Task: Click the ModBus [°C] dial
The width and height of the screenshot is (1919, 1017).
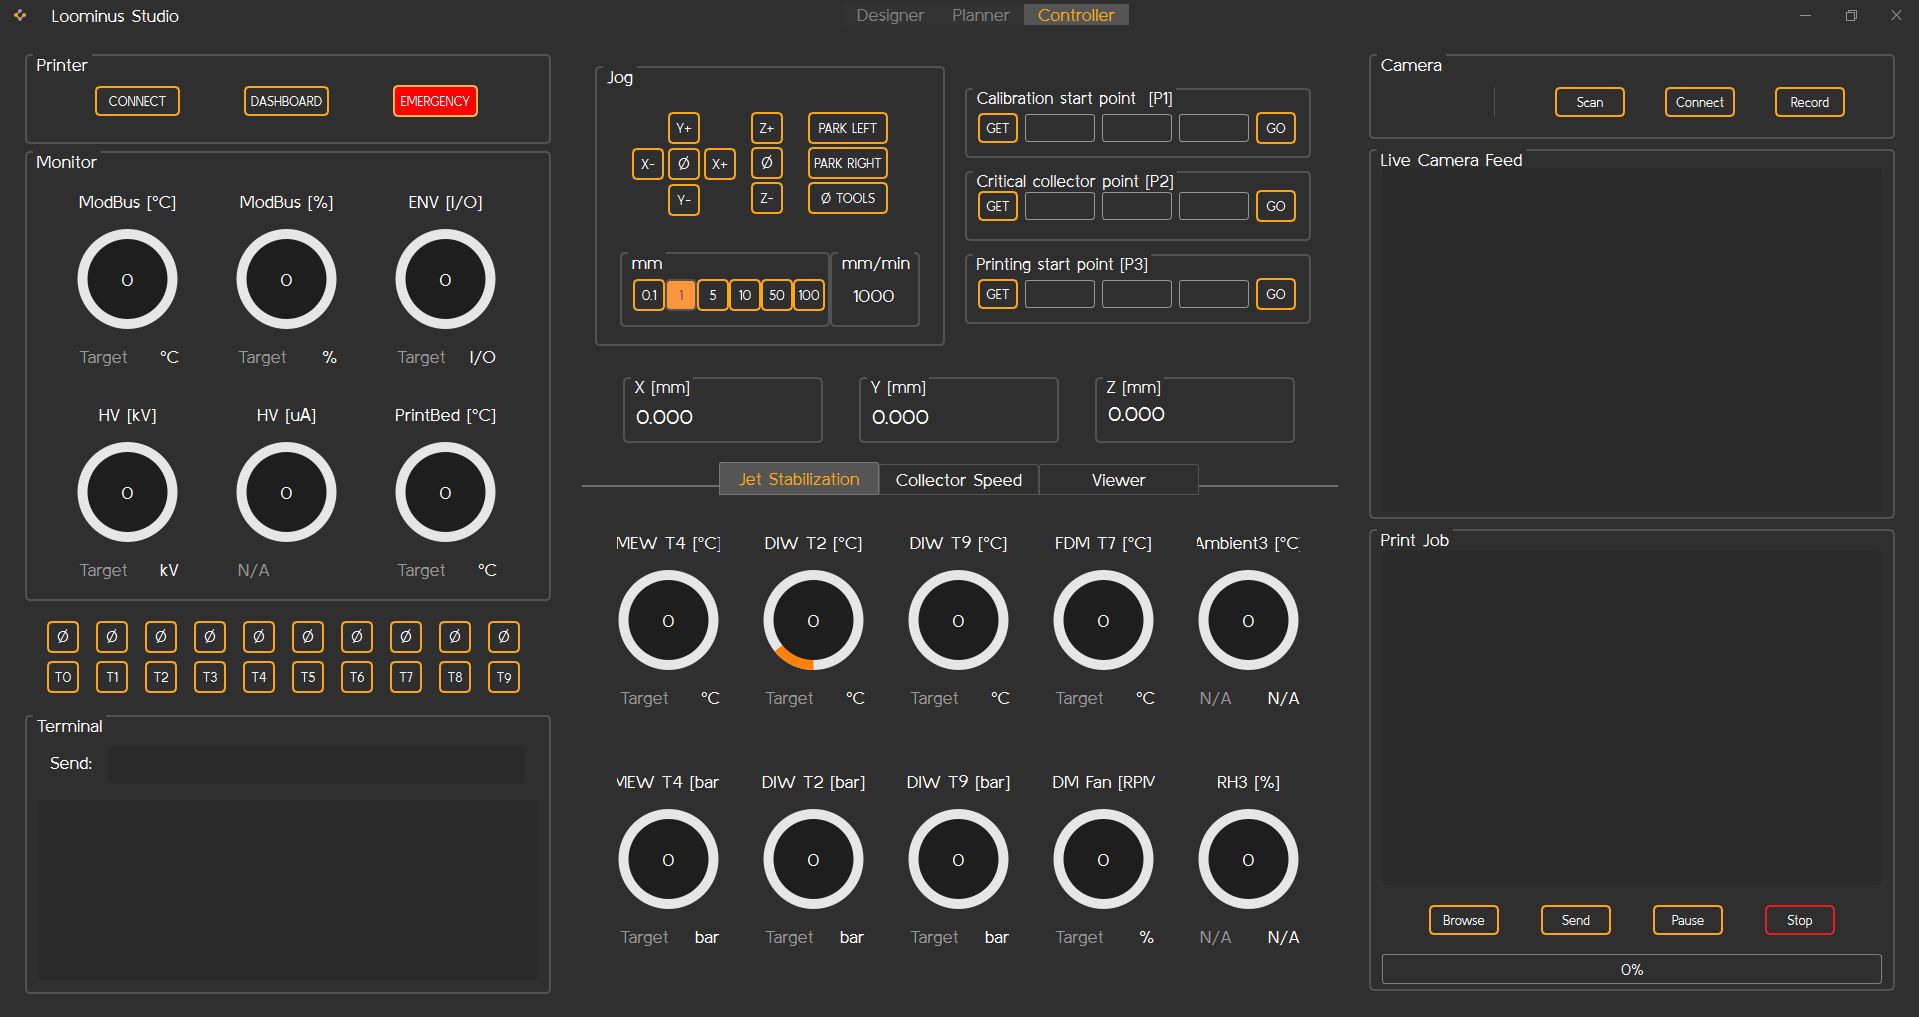Action: coord(127,280)
